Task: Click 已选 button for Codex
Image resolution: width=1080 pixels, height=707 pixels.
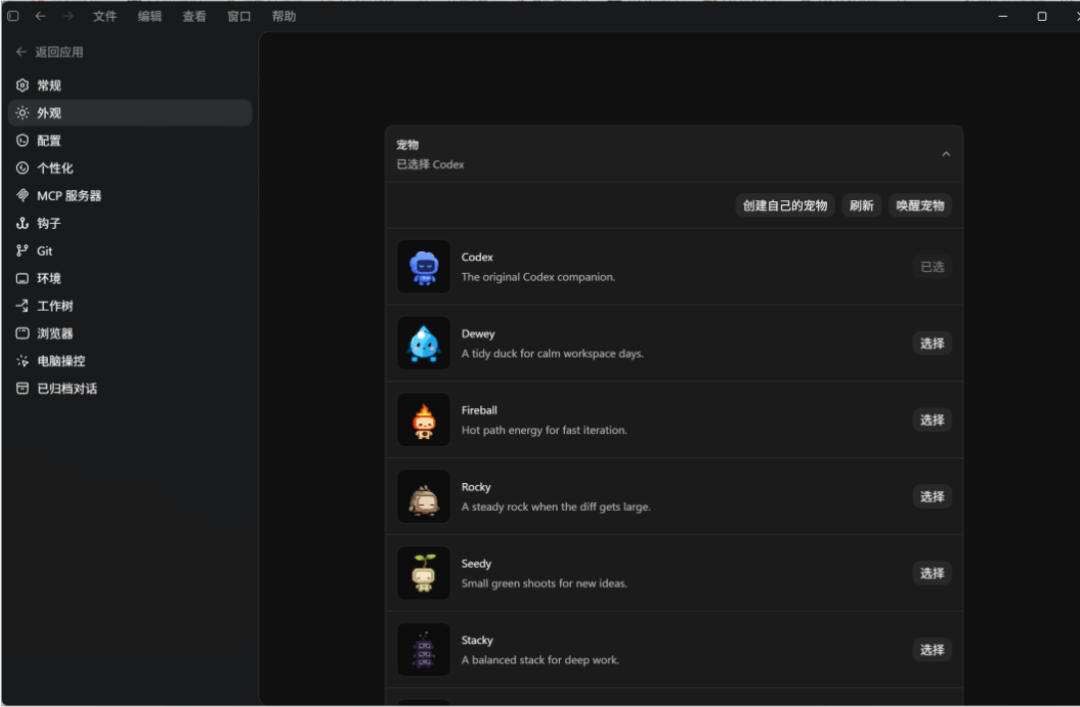Action: pyautogui.click(x=933, y=267)
